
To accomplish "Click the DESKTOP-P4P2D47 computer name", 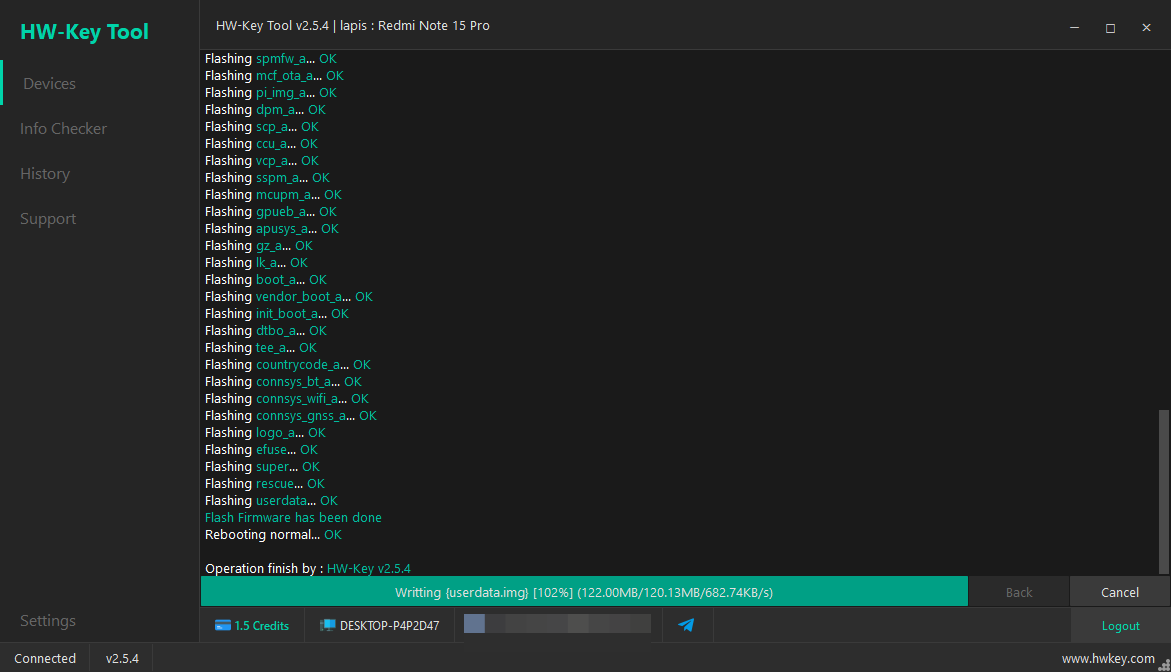I will [389, 626].
